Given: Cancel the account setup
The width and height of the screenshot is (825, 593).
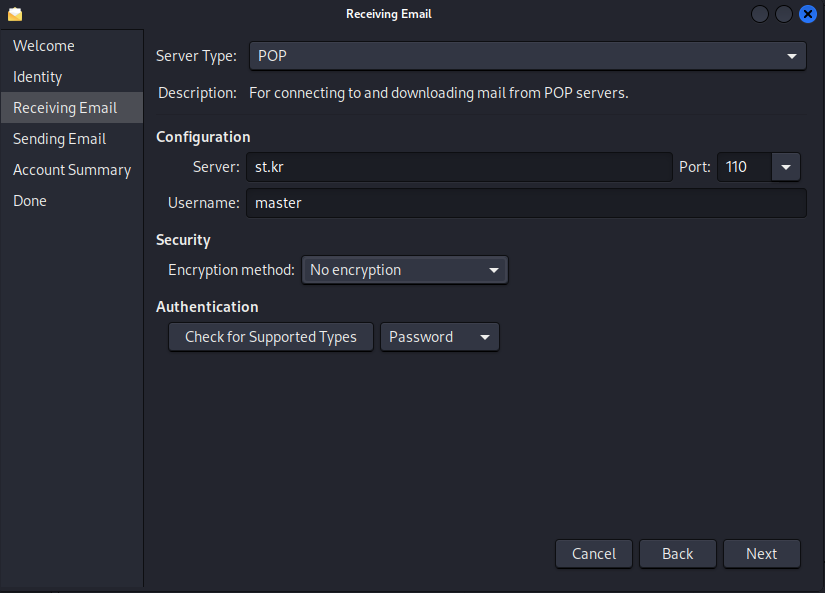Looking at the screenshot, I should click(594, 554).
